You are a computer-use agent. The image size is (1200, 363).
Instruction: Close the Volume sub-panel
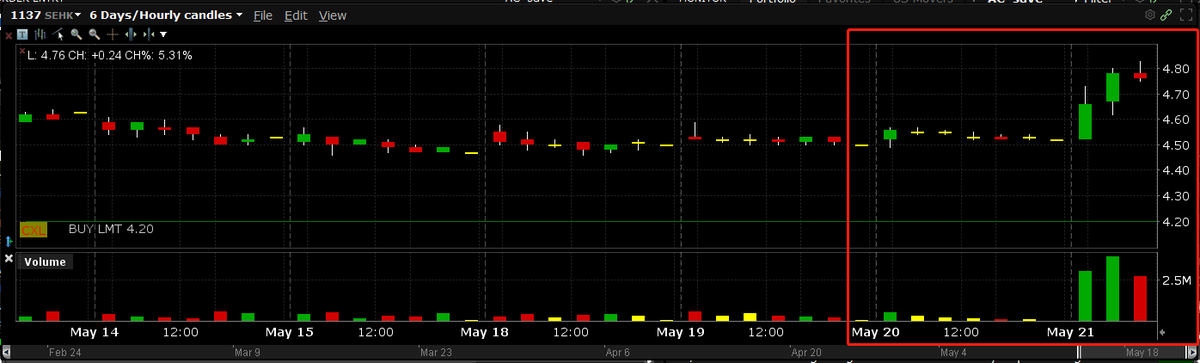(x=9, y=258)
